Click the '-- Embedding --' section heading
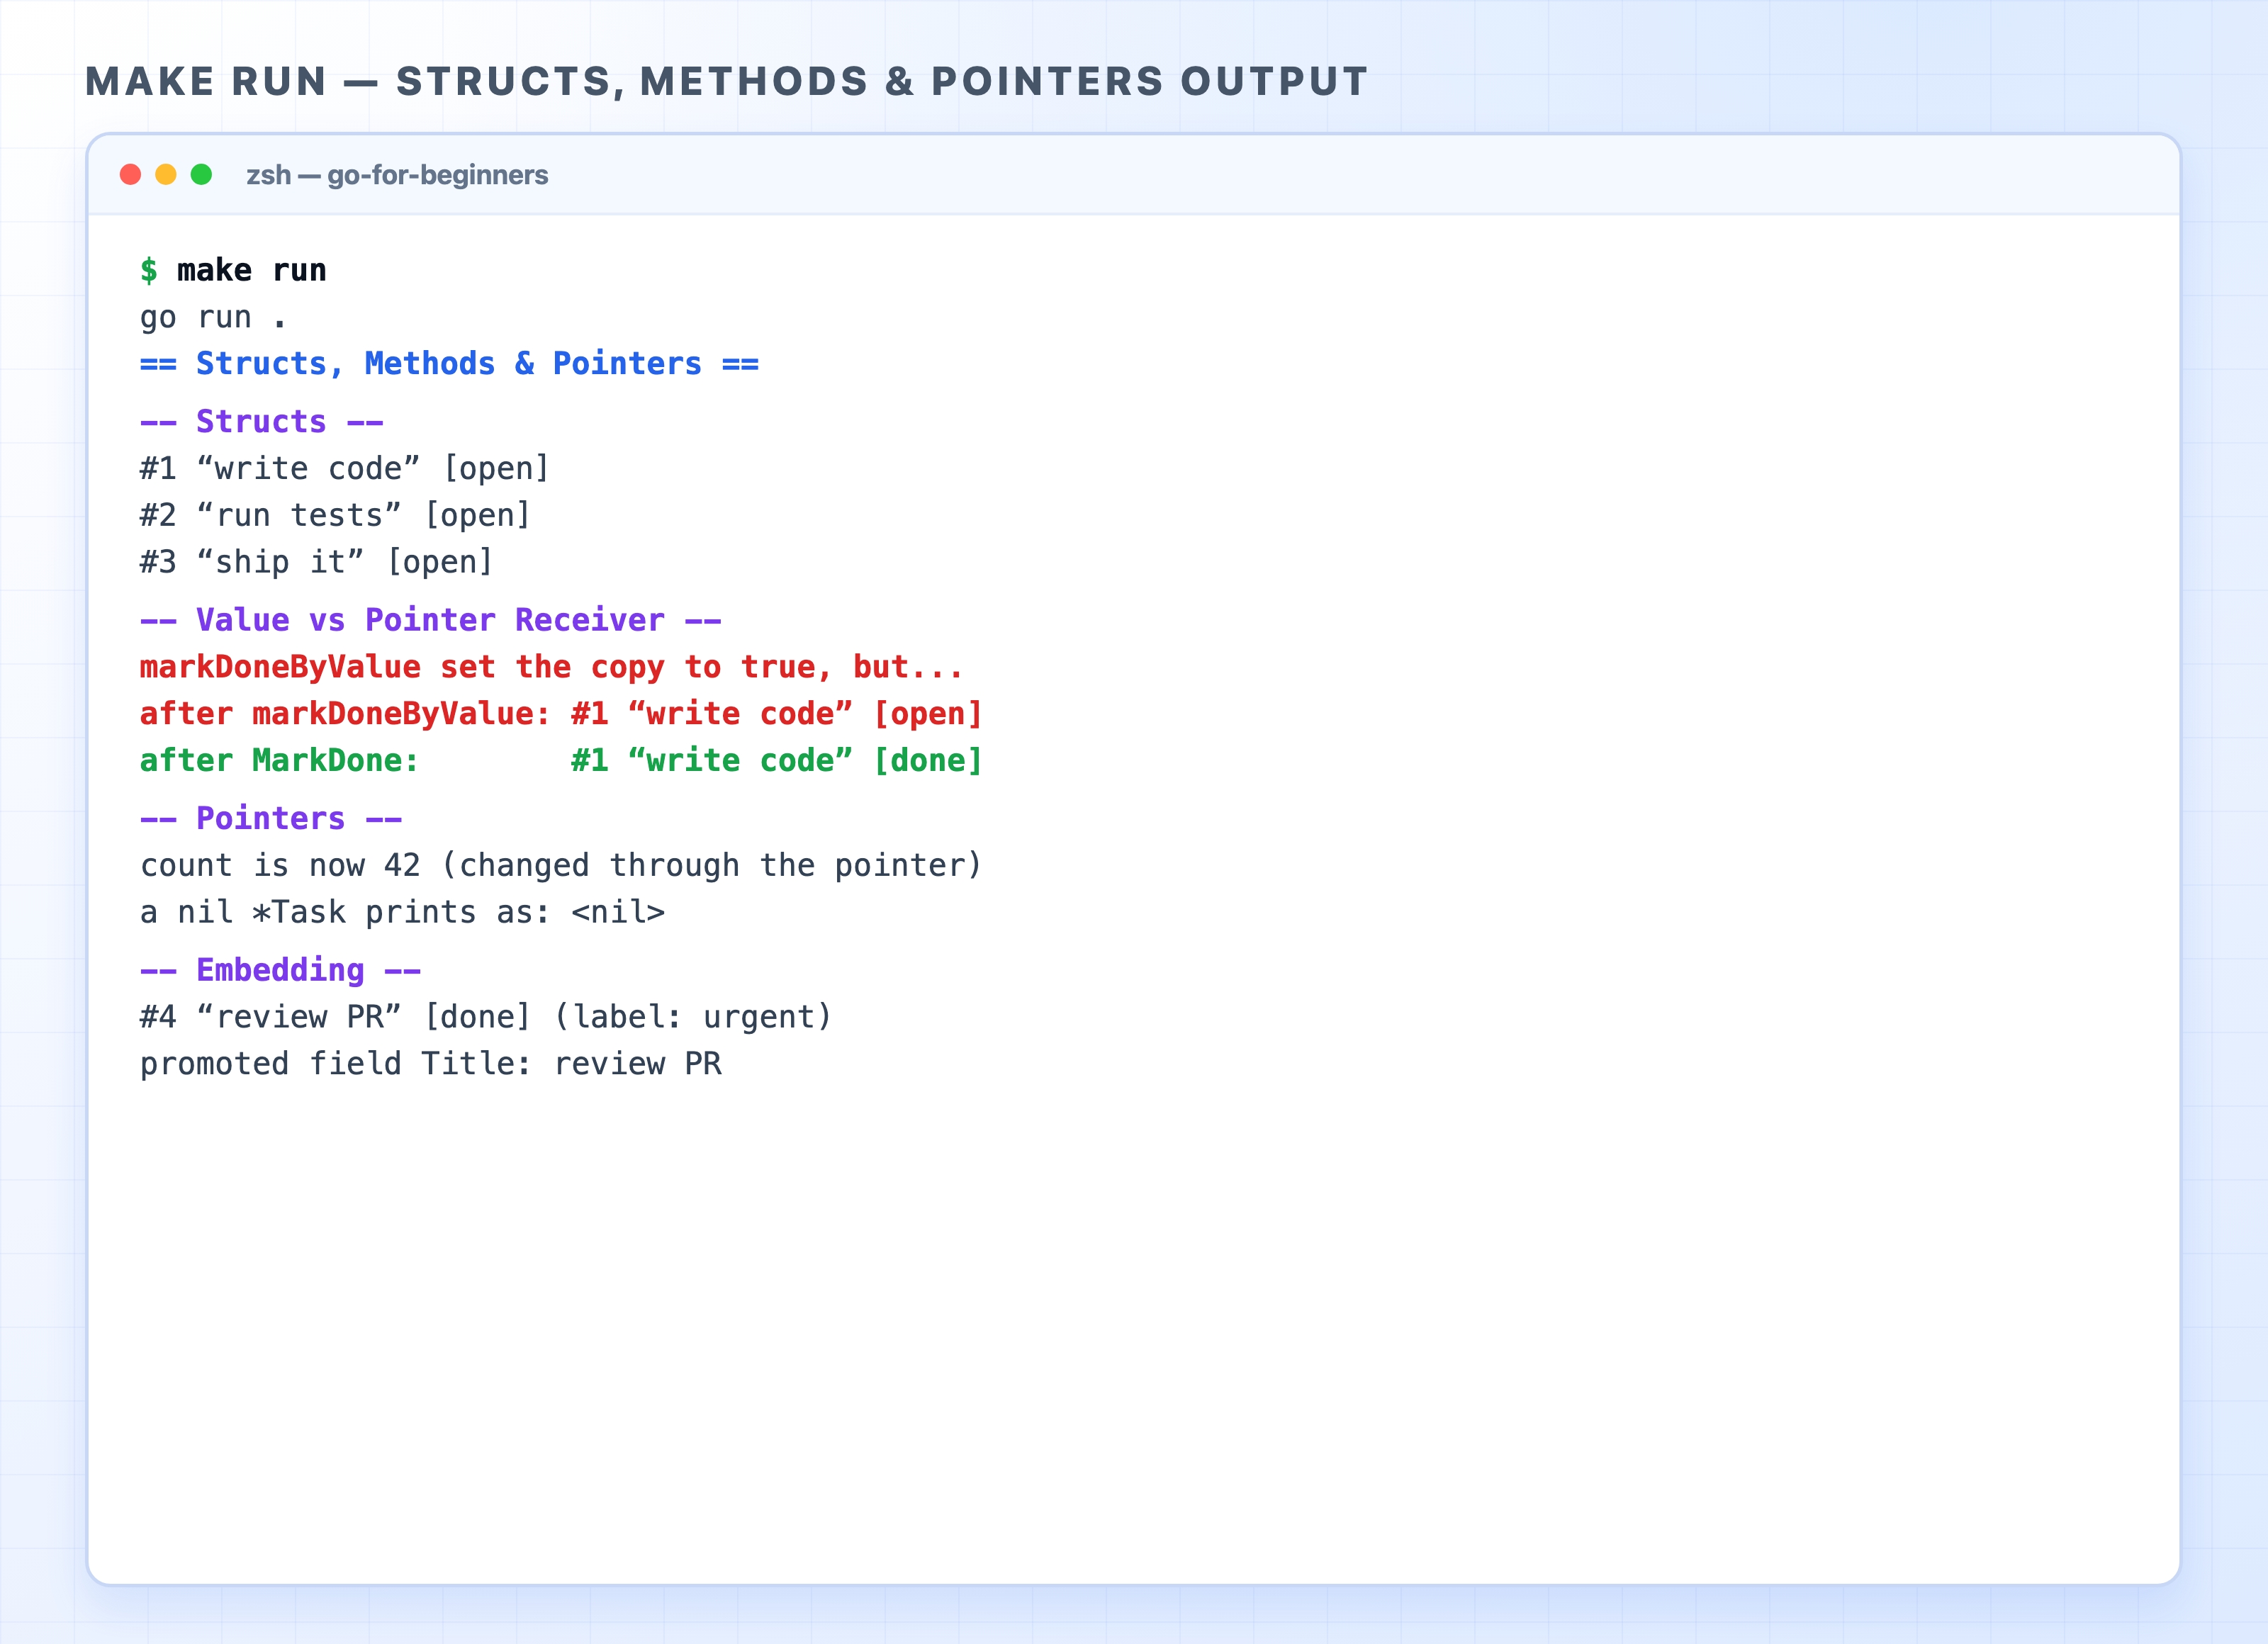The width and height of the screenshot is (2268, 1644). 280,971
